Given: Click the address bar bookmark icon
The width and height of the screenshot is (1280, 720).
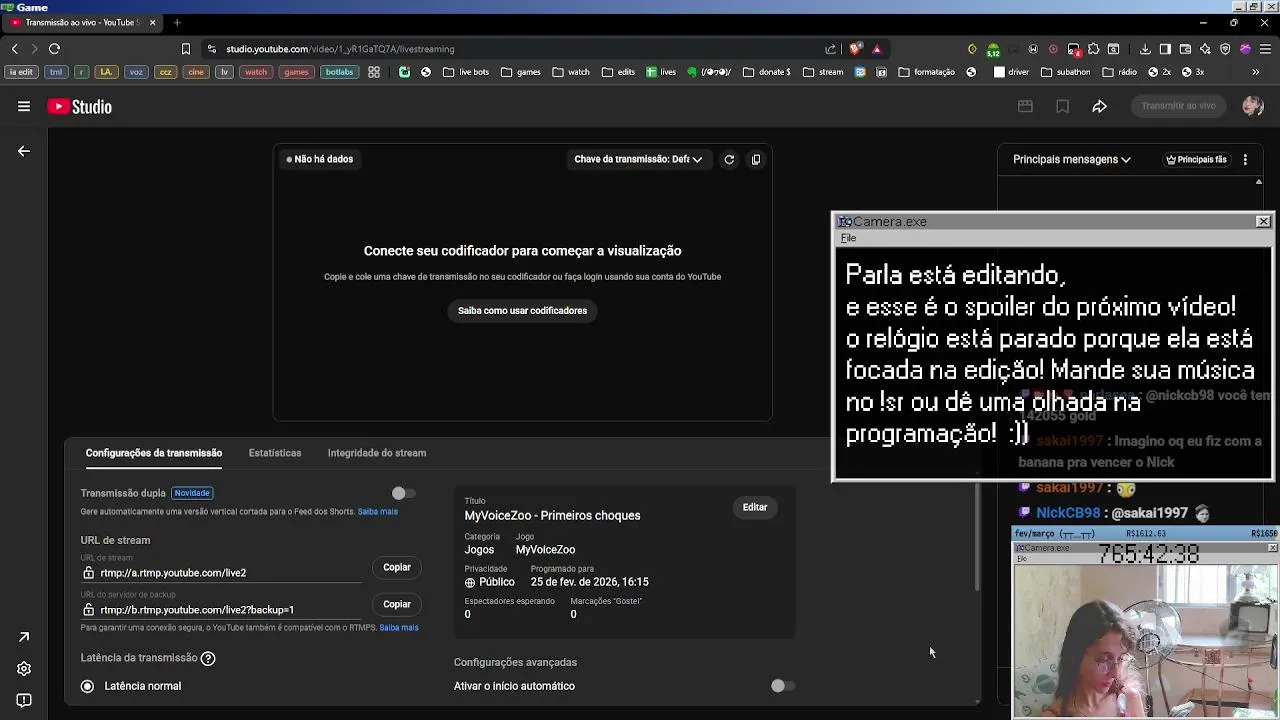Looking at the screenshot, I should pyautogui.click(x=185, y=48).
